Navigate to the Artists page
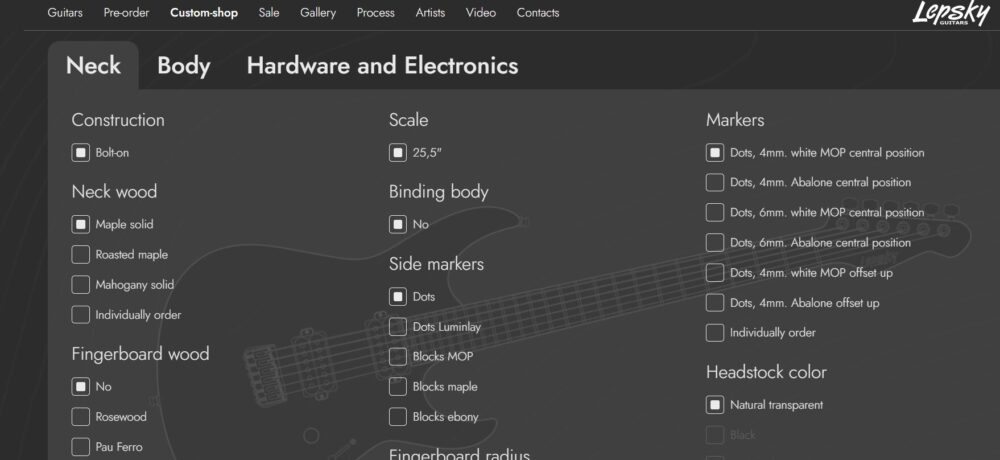This screenshot has height=460, width=1000. click(432, 13)
